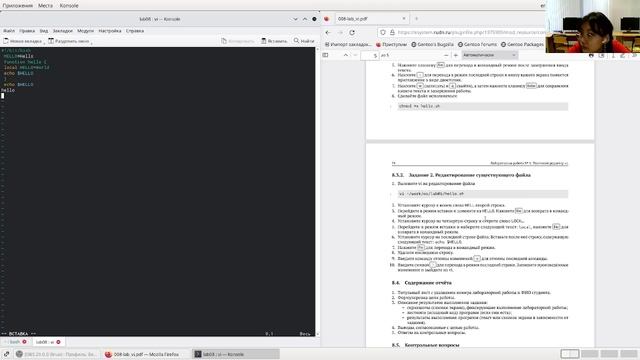Open the Gentoo Packages bookmark
The width and height of the screenshot is (640, 360).
point(522,44)
